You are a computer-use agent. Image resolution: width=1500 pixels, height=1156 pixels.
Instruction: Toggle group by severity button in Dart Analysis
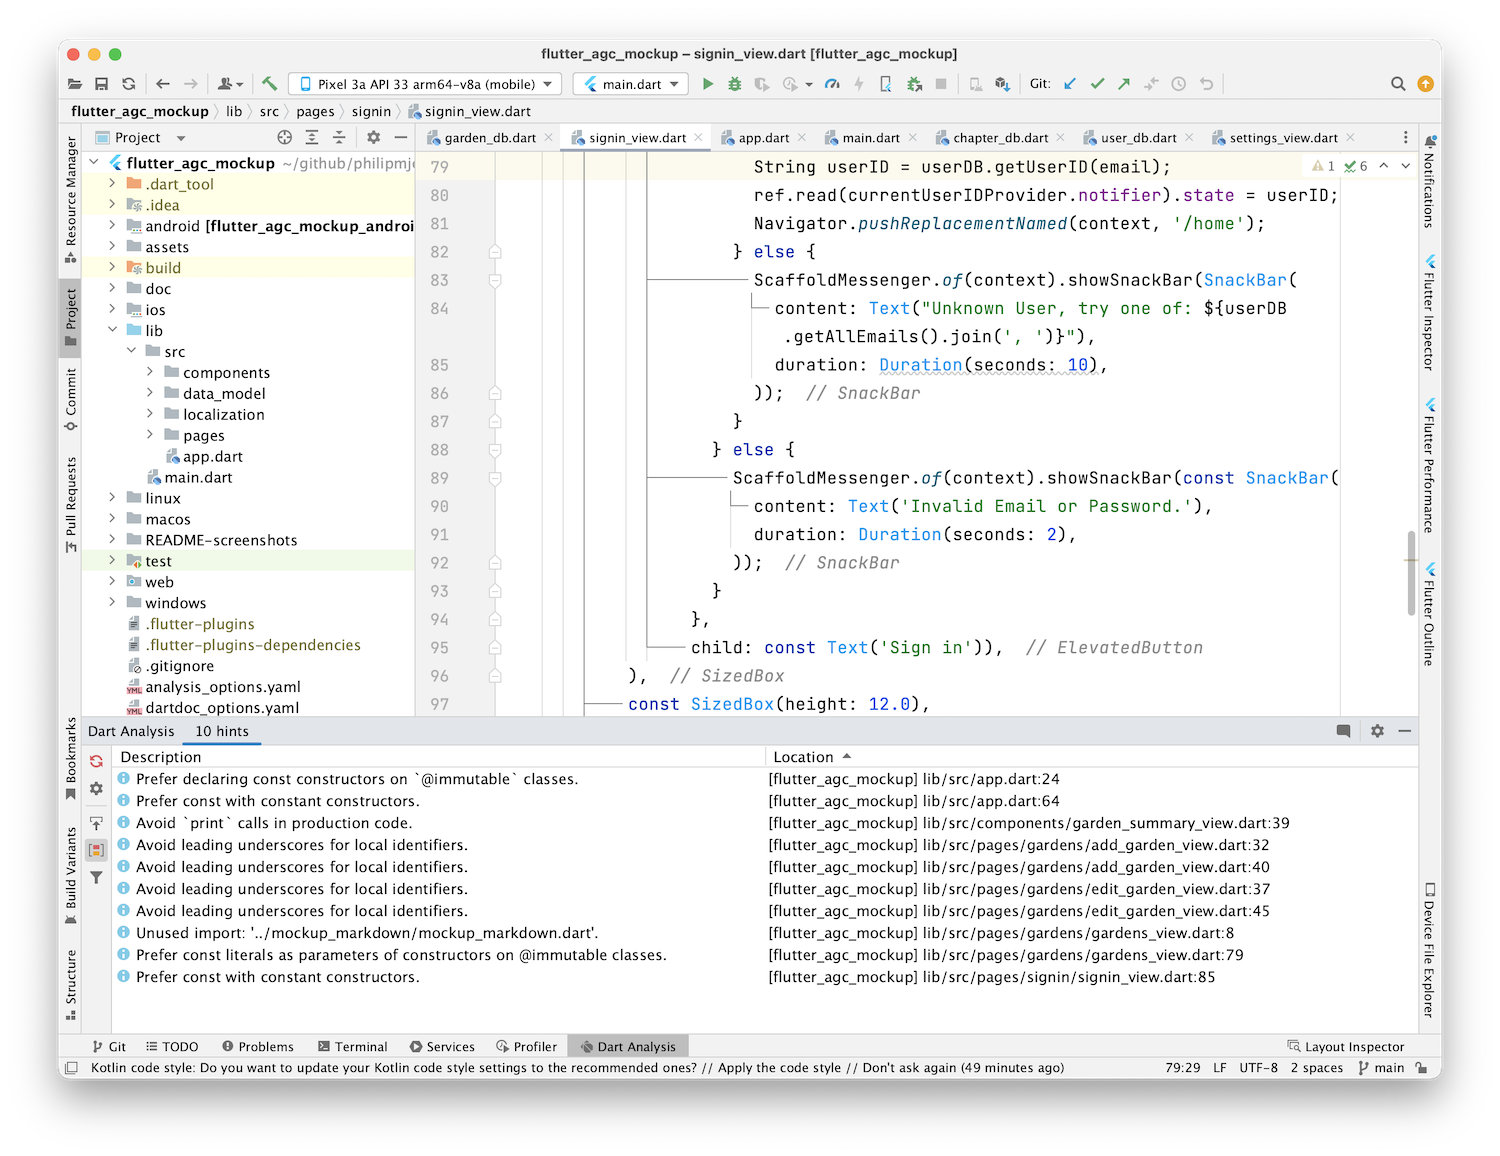(x=96, y=850)
